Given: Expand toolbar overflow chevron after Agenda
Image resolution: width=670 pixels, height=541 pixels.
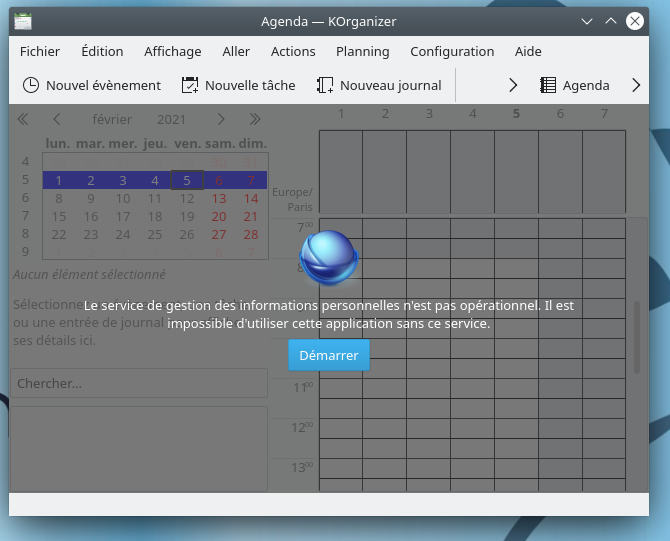Looking at the screenshot, I should (636, 85).
